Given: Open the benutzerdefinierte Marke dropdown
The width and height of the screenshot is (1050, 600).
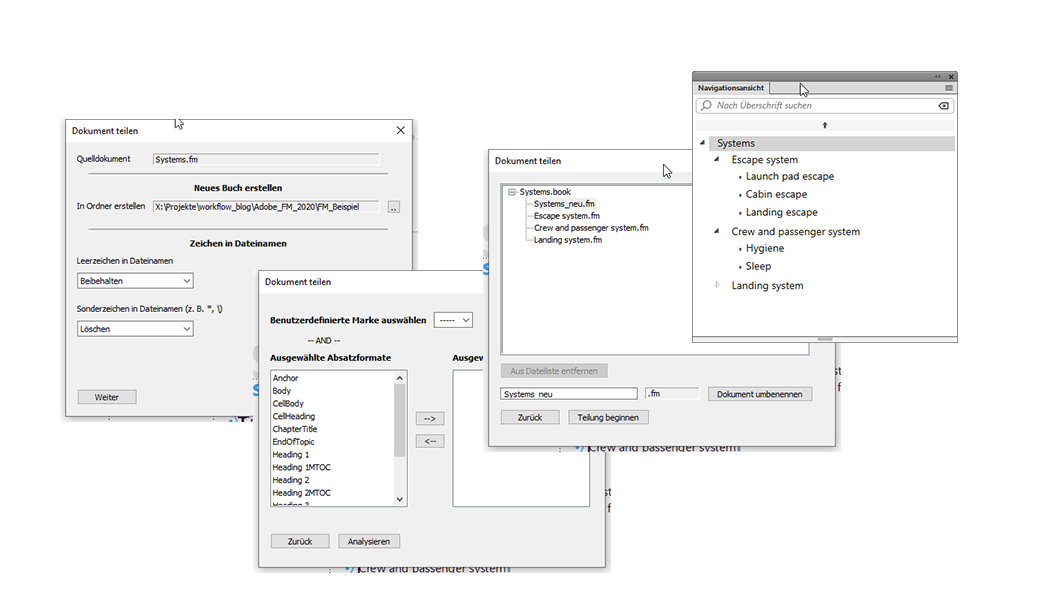Looking at the screenshot, I should pos(453,319).
